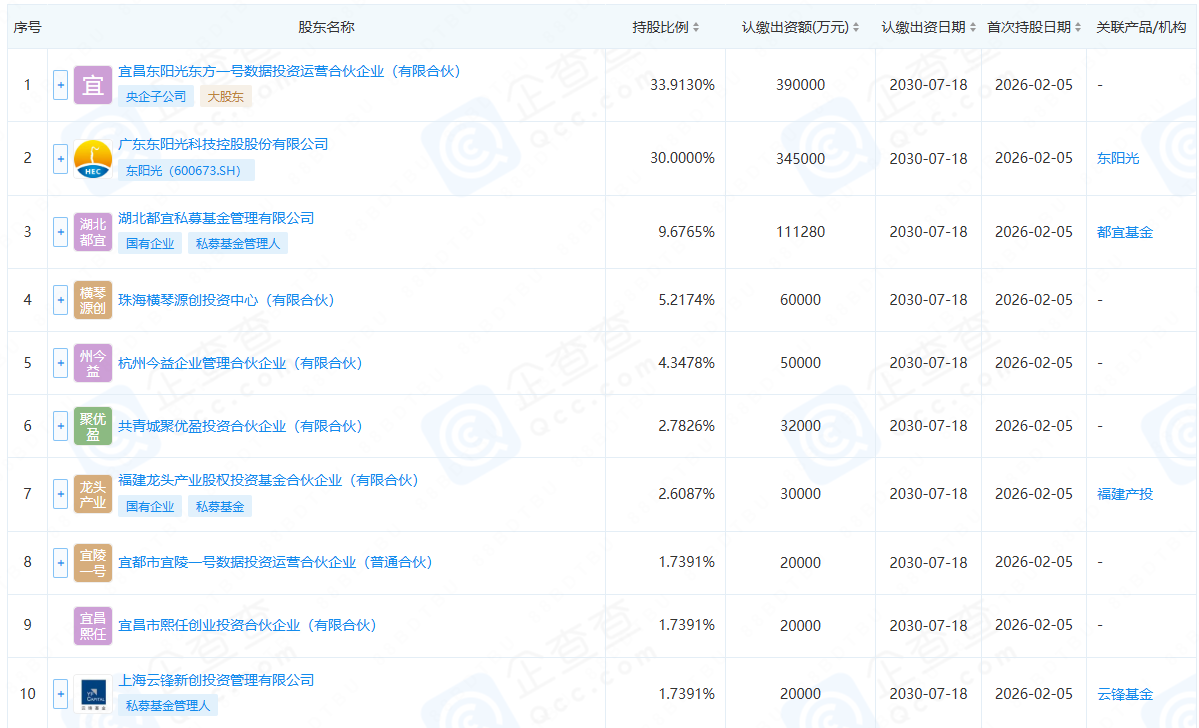Sort by 持股比例 column header
Image resolution: width=1199 pixels, height=728 pixels.
pyautogui.click(x=666, y=28)
